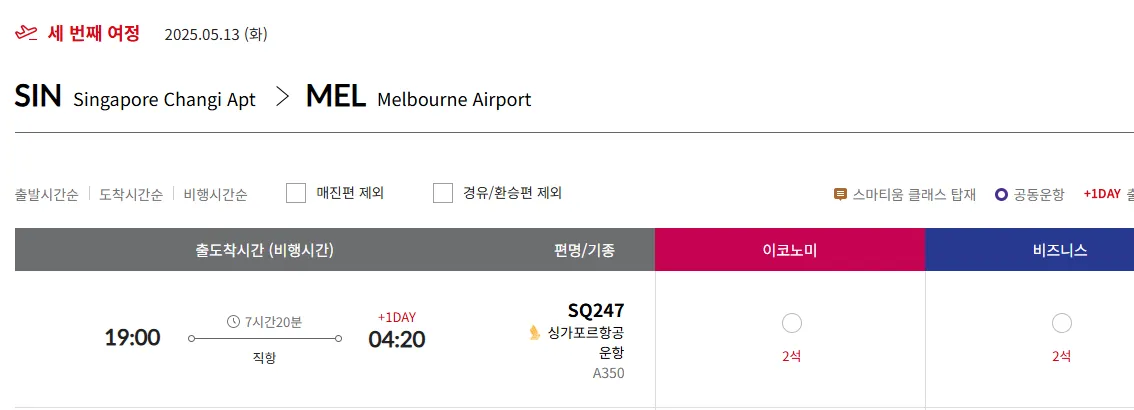Screen dimensions: 1134x410
Task: Click the red airplane icon beside 세 번째 여정
Action: point(26,34)
